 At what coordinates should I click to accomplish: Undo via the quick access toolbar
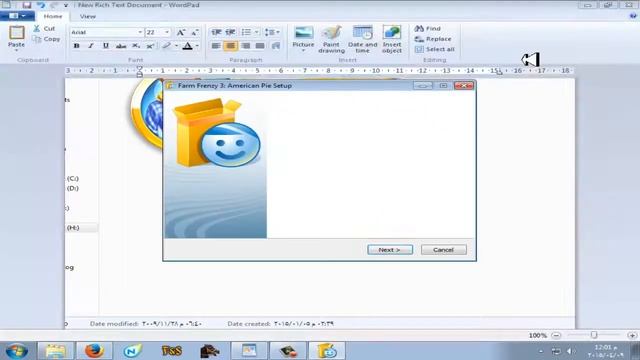point(40,5)
